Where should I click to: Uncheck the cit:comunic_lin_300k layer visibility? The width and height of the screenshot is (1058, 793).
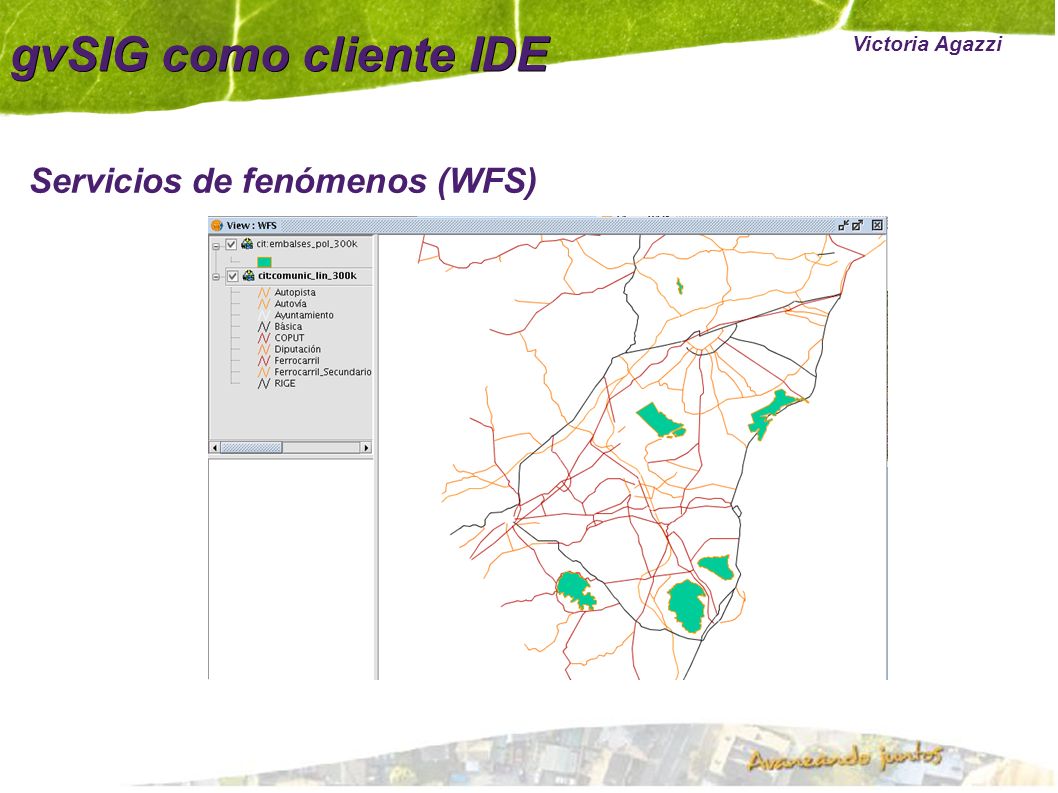coord(232,276)
